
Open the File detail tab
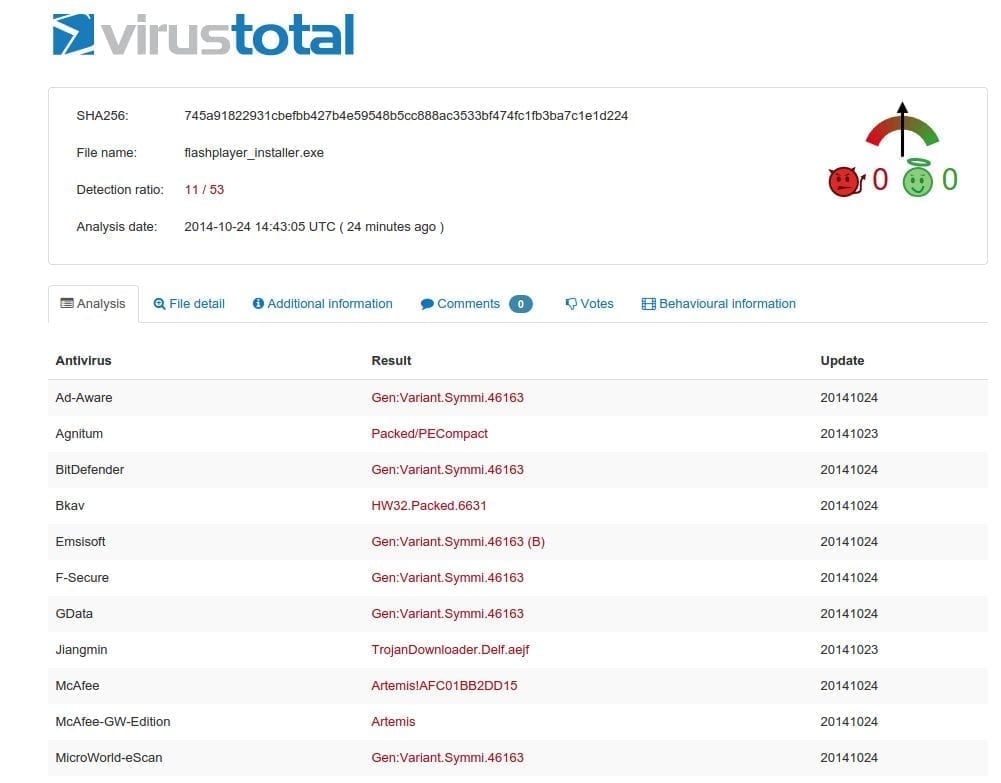189,304
